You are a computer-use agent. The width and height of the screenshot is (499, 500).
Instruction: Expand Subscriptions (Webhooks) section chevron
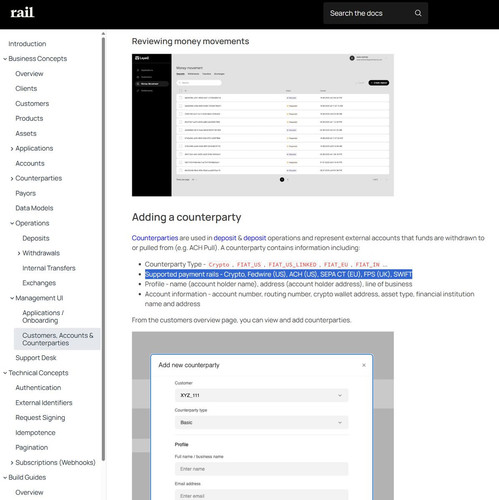click(x=12, y=463)
